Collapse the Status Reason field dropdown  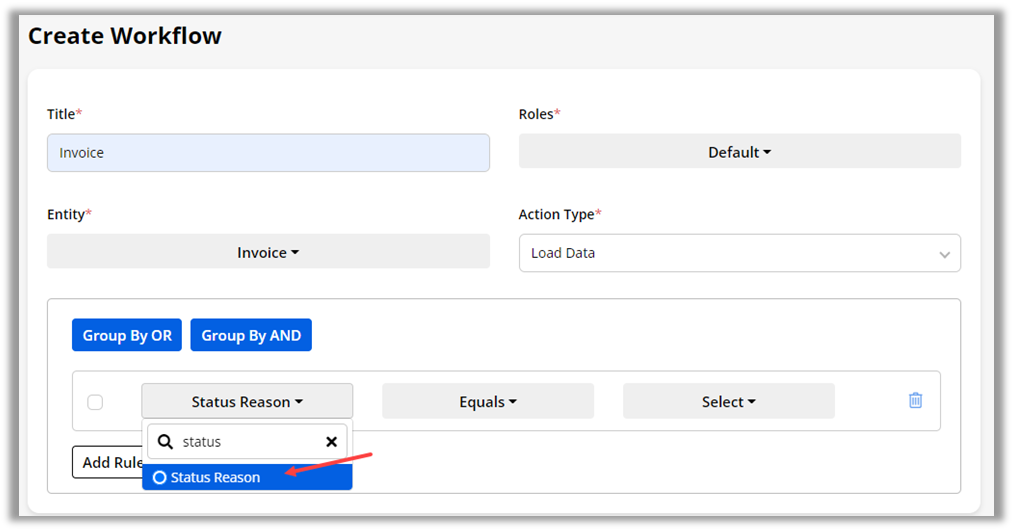247,401
